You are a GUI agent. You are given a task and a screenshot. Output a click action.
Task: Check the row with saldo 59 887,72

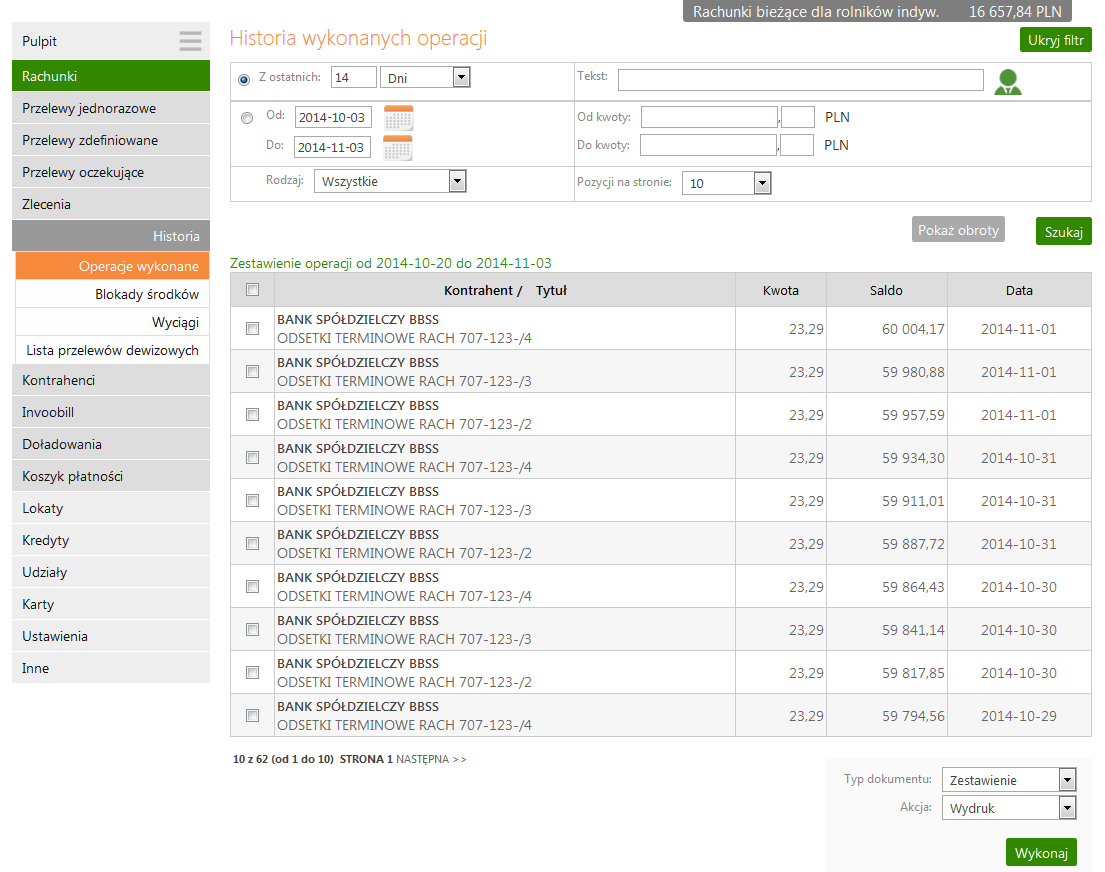(x=252, y=544)
